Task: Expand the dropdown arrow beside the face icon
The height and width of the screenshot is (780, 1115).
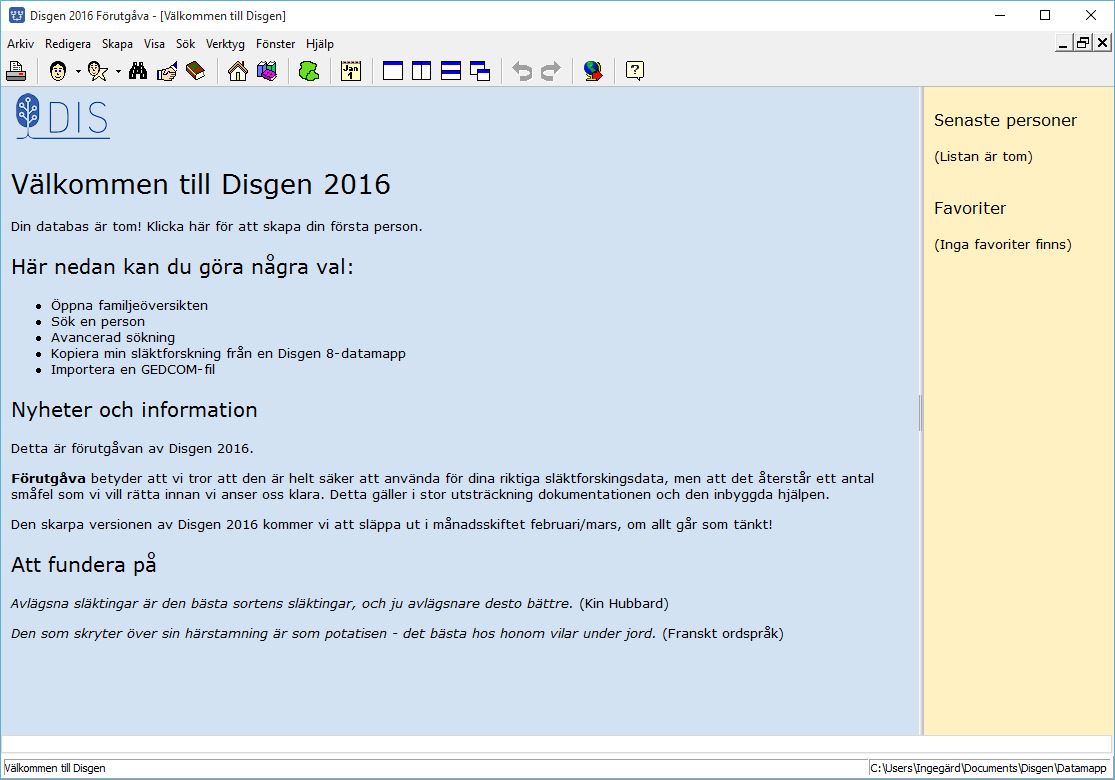Action: click(x=78, y=71)
